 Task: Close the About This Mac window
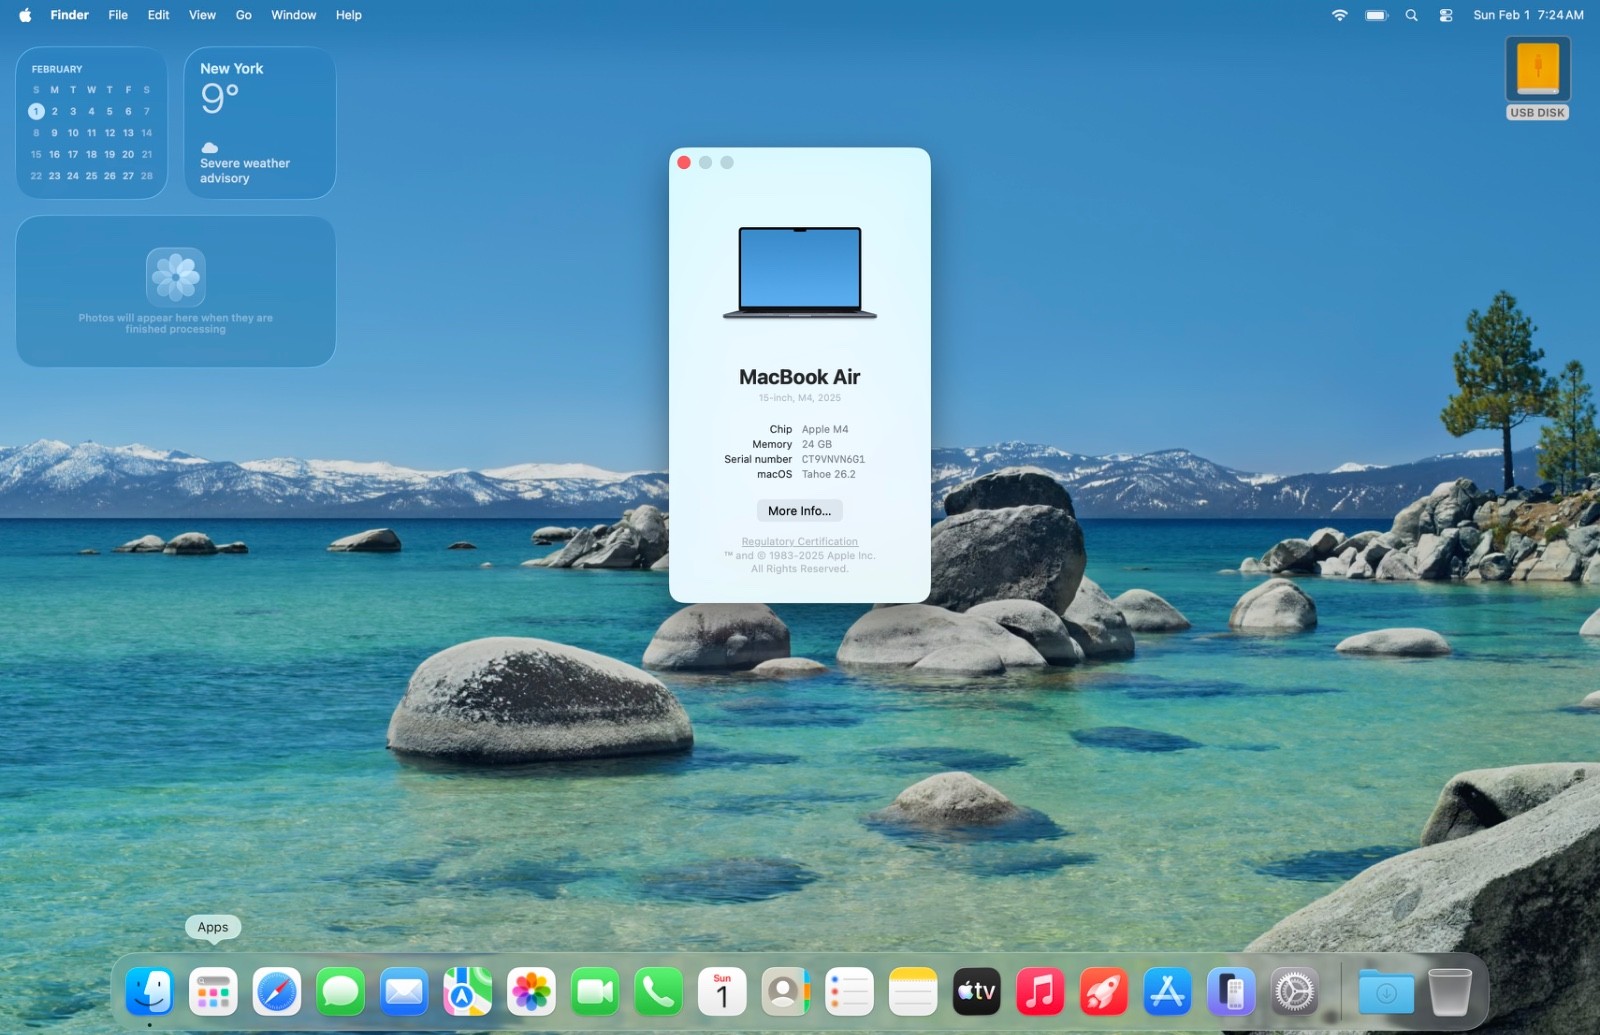coord(684,163)
